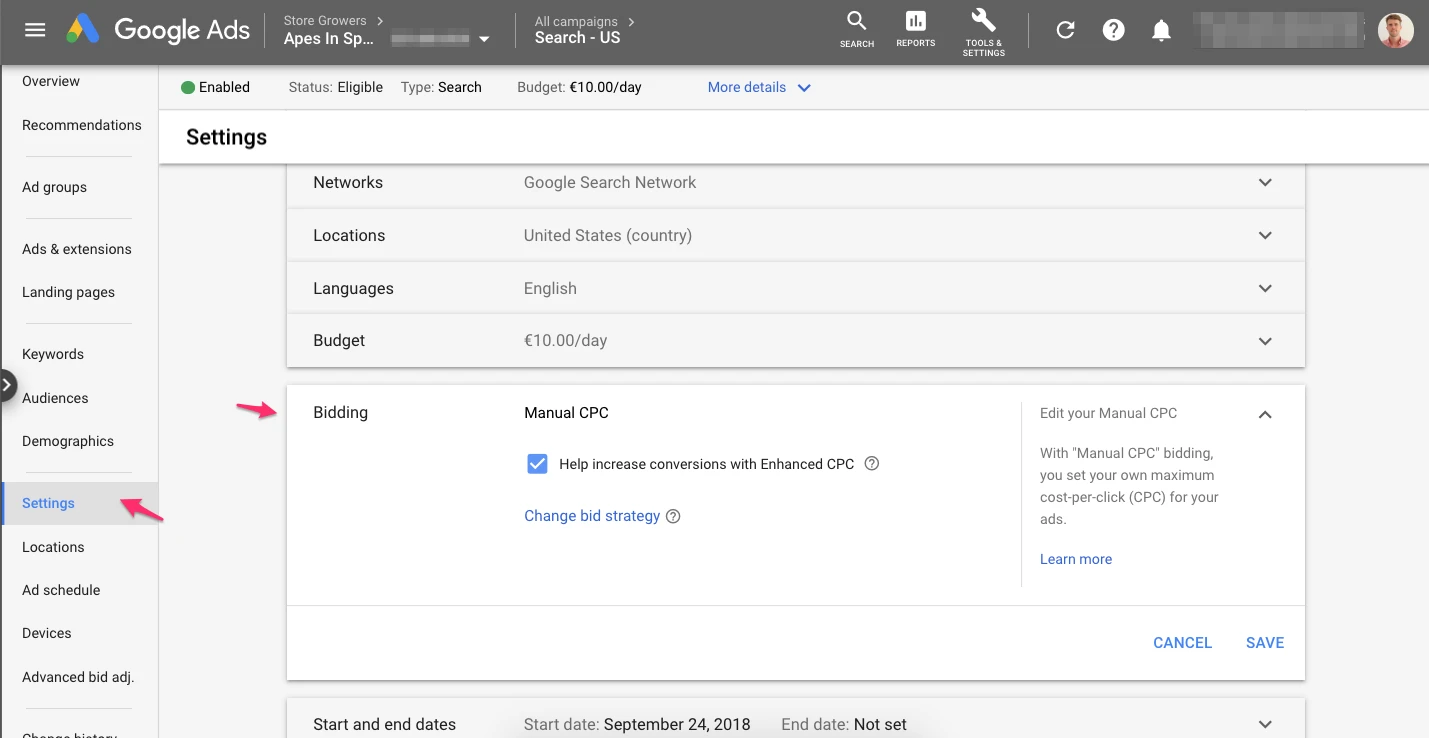Image resolution: width=1429 pixels, height=738 pixels.
Task: Open the Help question mark icon
Action: click(1114, 30)
